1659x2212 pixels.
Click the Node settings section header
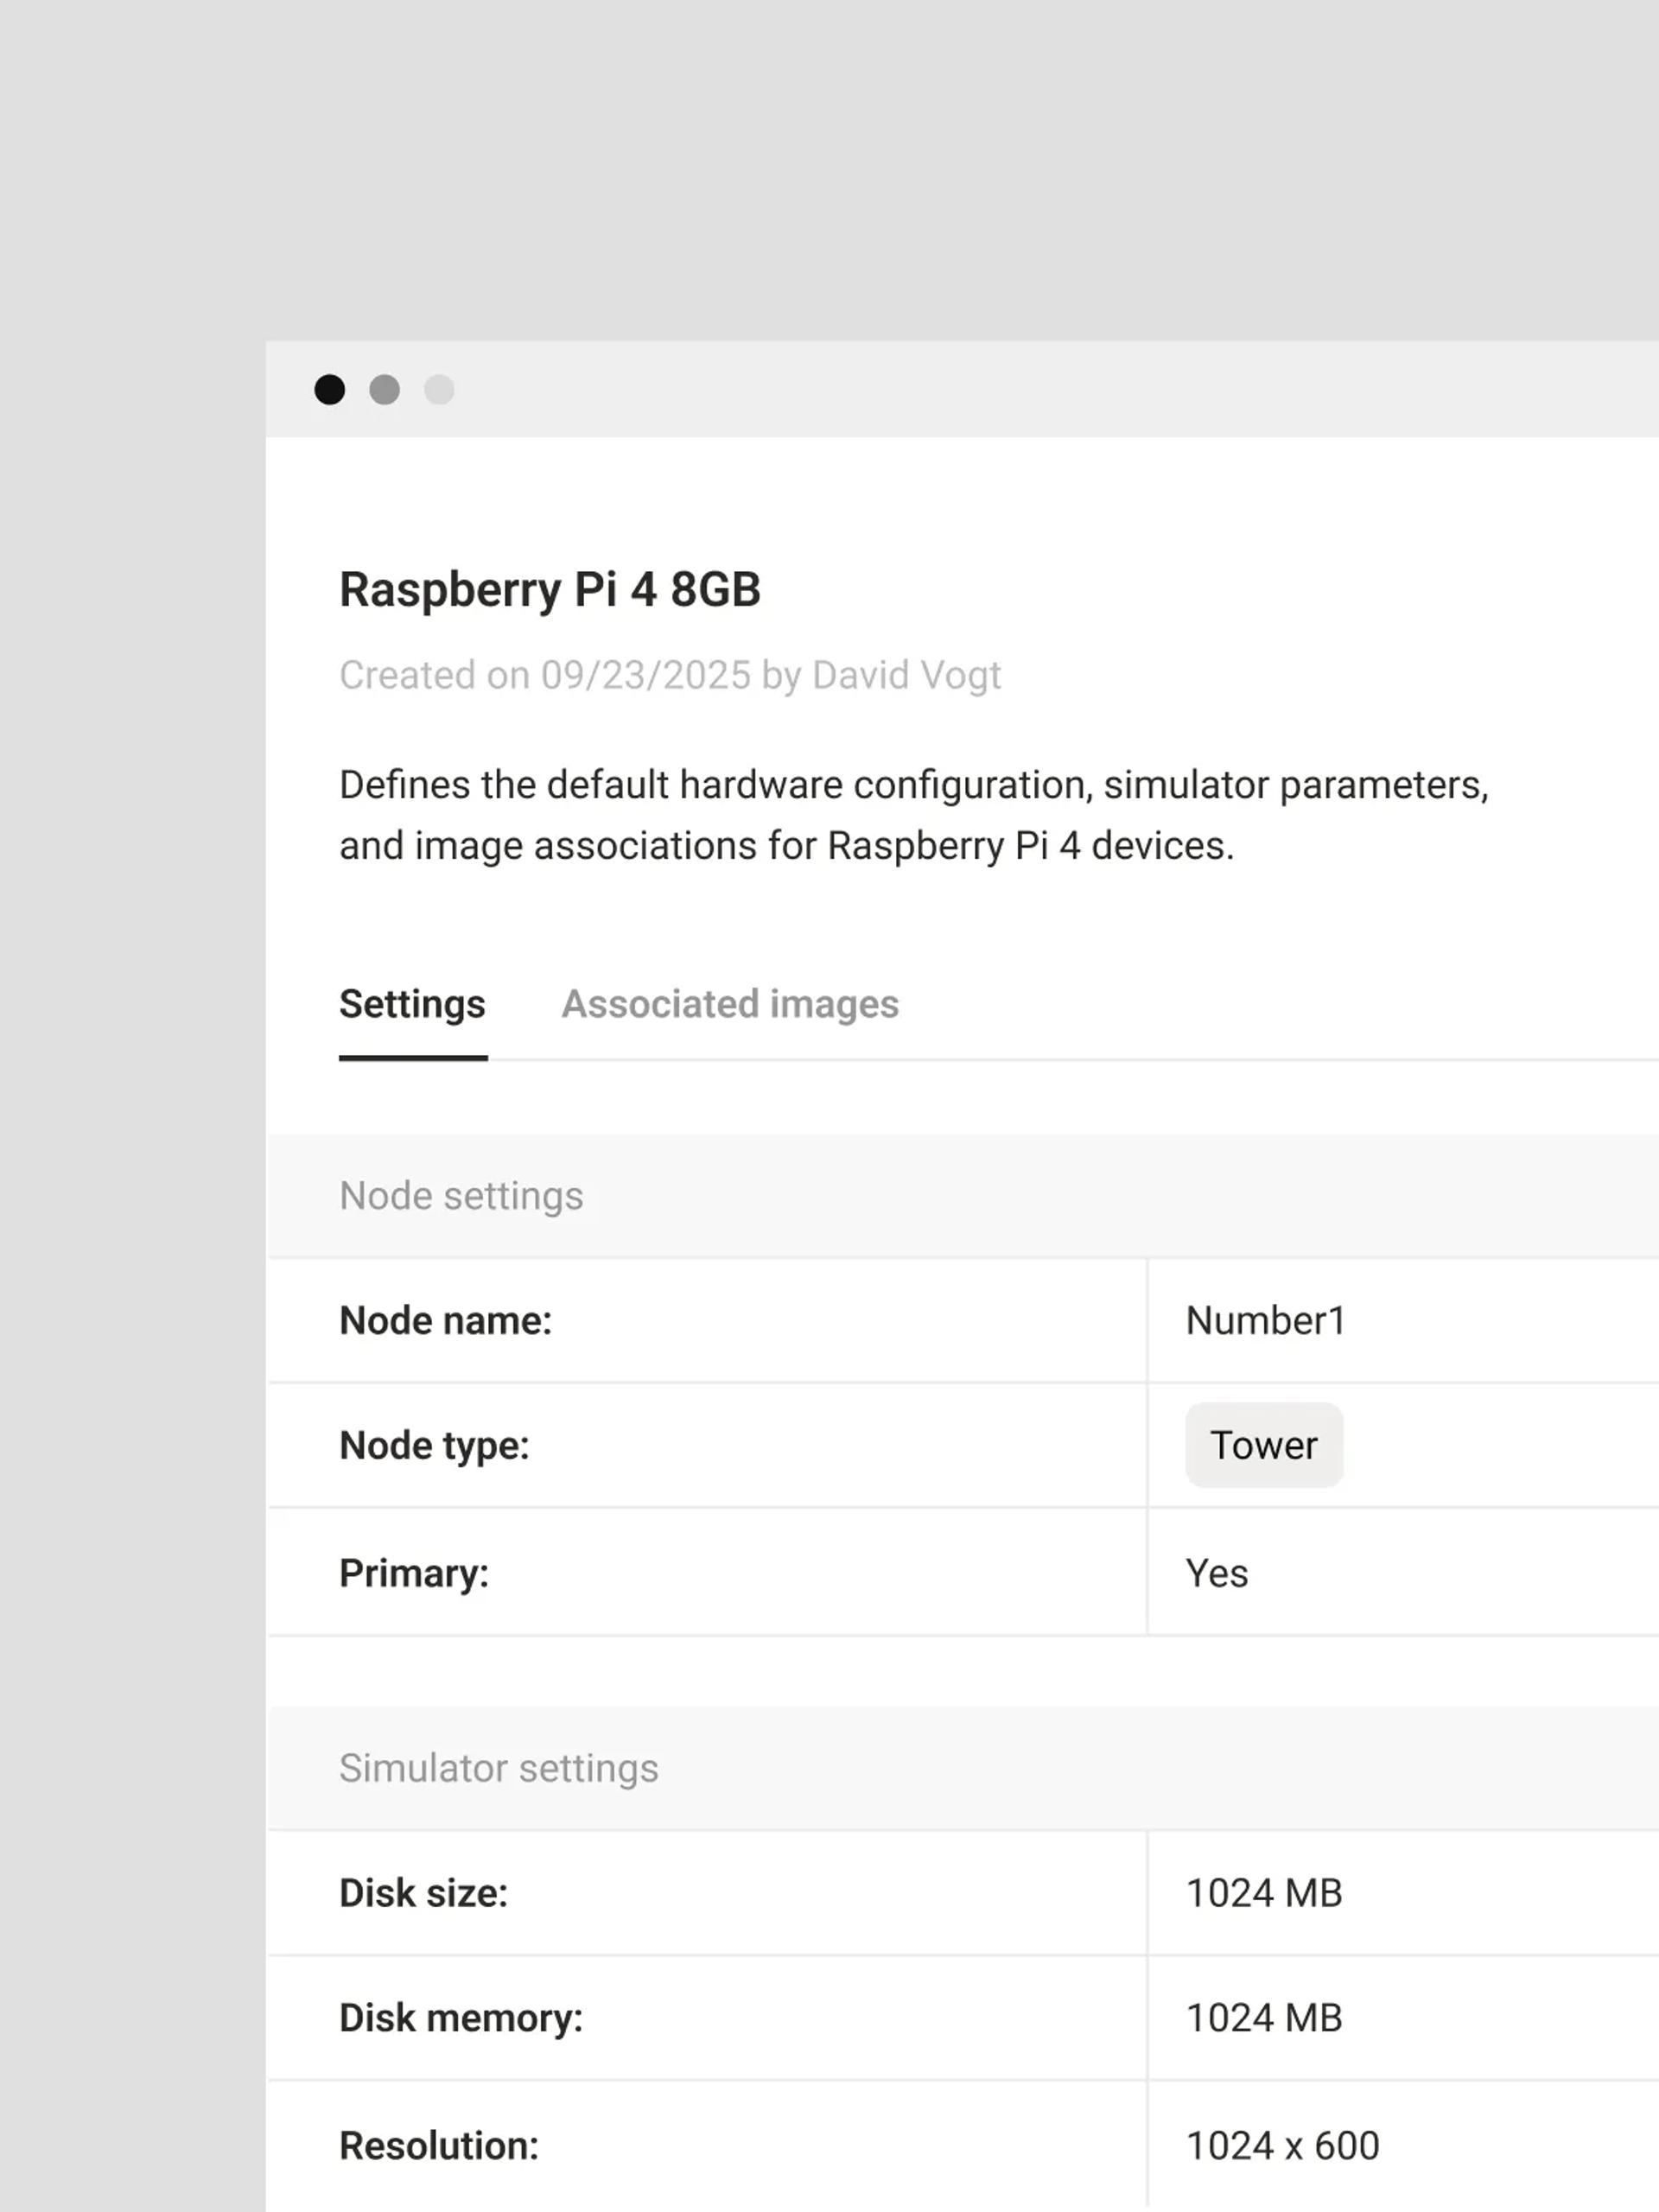point(964,1196)
